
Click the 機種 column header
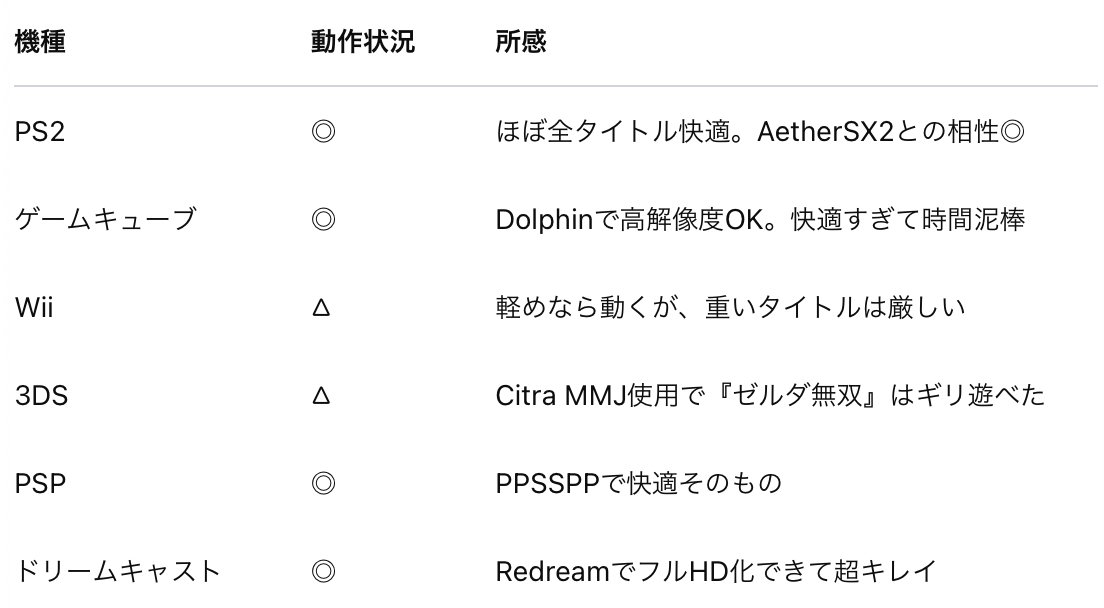(x=40, y=42)
